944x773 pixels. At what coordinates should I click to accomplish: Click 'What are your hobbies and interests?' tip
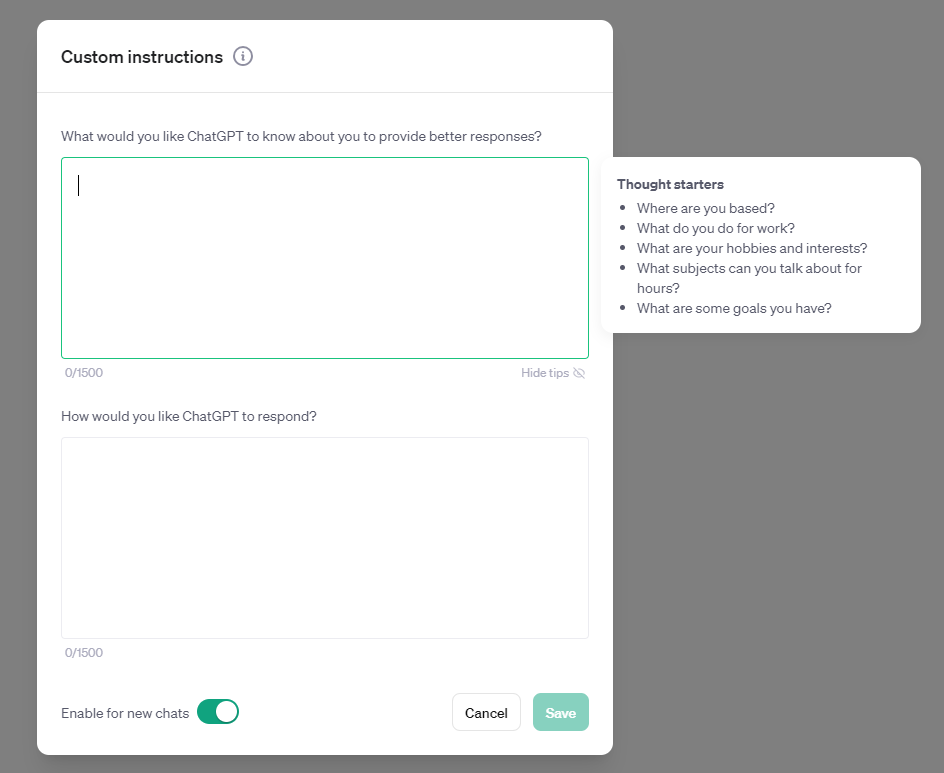(x=751, y=248)
